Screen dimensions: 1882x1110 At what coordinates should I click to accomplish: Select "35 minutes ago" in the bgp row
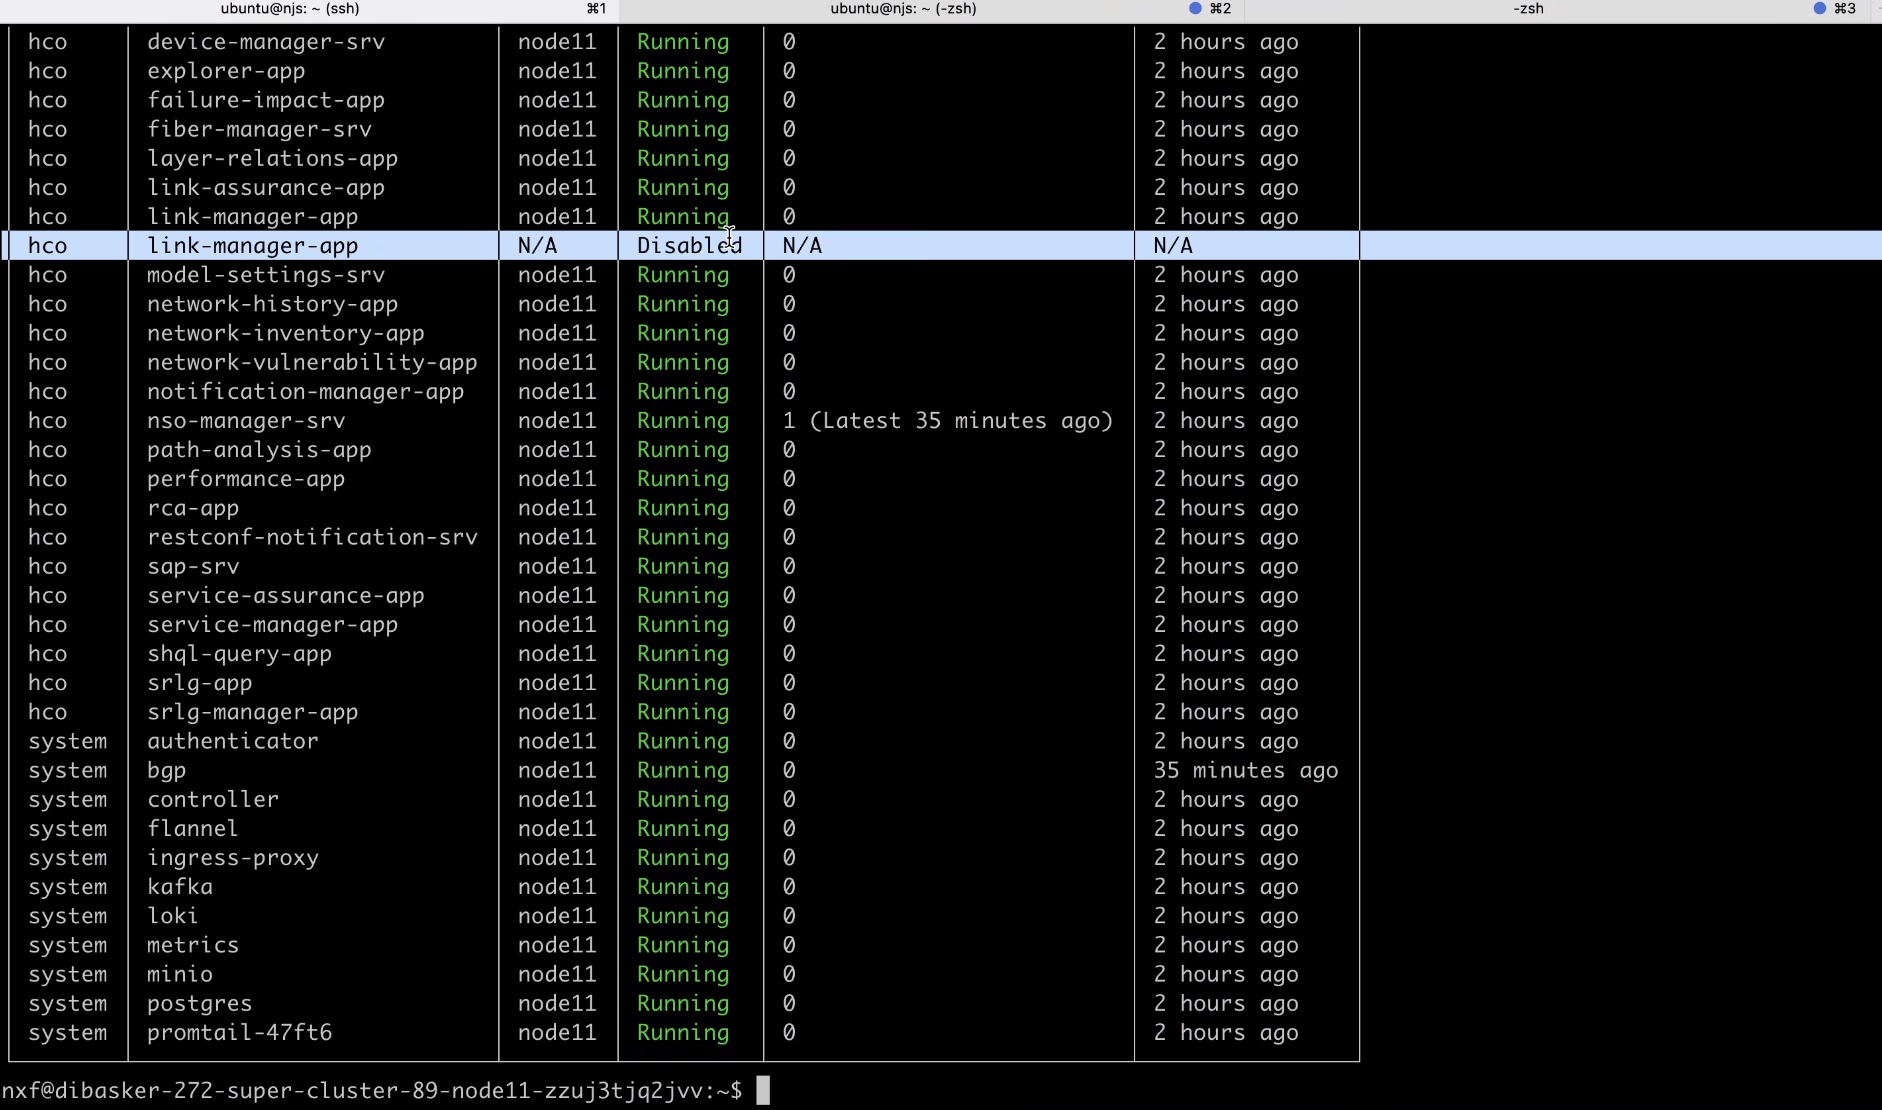coord(1246,770)
